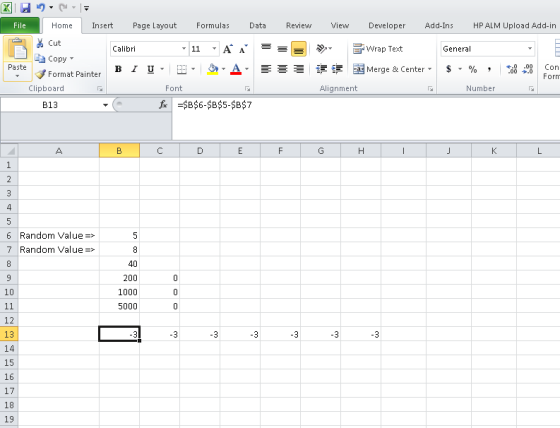
Task: Click the Redo icon
Action: pyautogui.click(x=63, y=7)
